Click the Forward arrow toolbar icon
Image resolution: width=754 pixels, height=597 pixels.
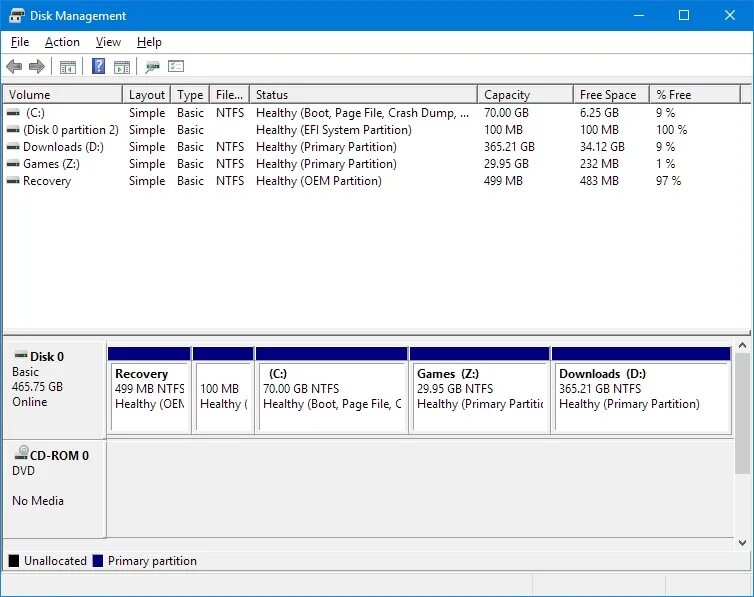37,66
